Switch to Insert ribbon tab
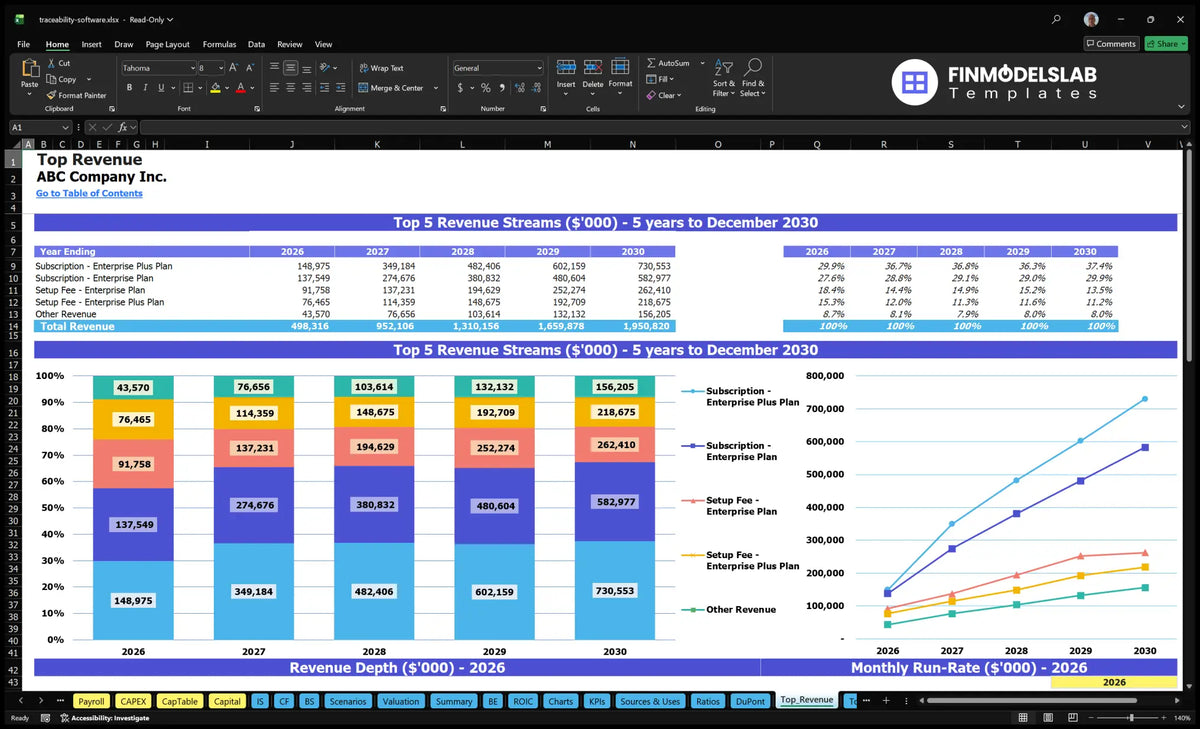 91,44
